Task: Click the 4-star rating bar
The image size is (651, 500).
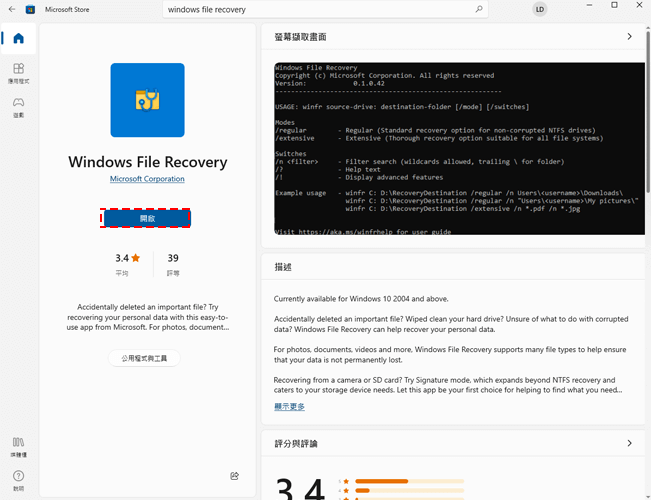Action: point(409,490)
